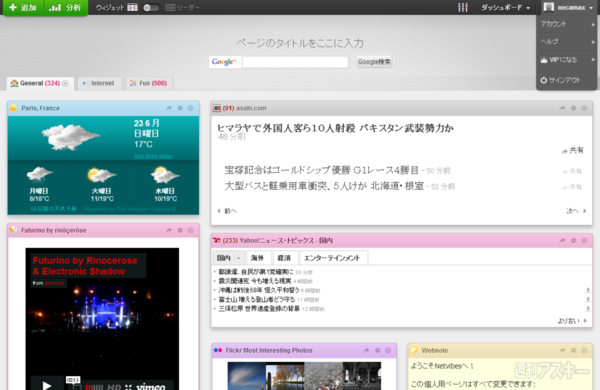The image size is (600, 390).
Task: Click the Google検索 button
Action: [x=374, y=62]
